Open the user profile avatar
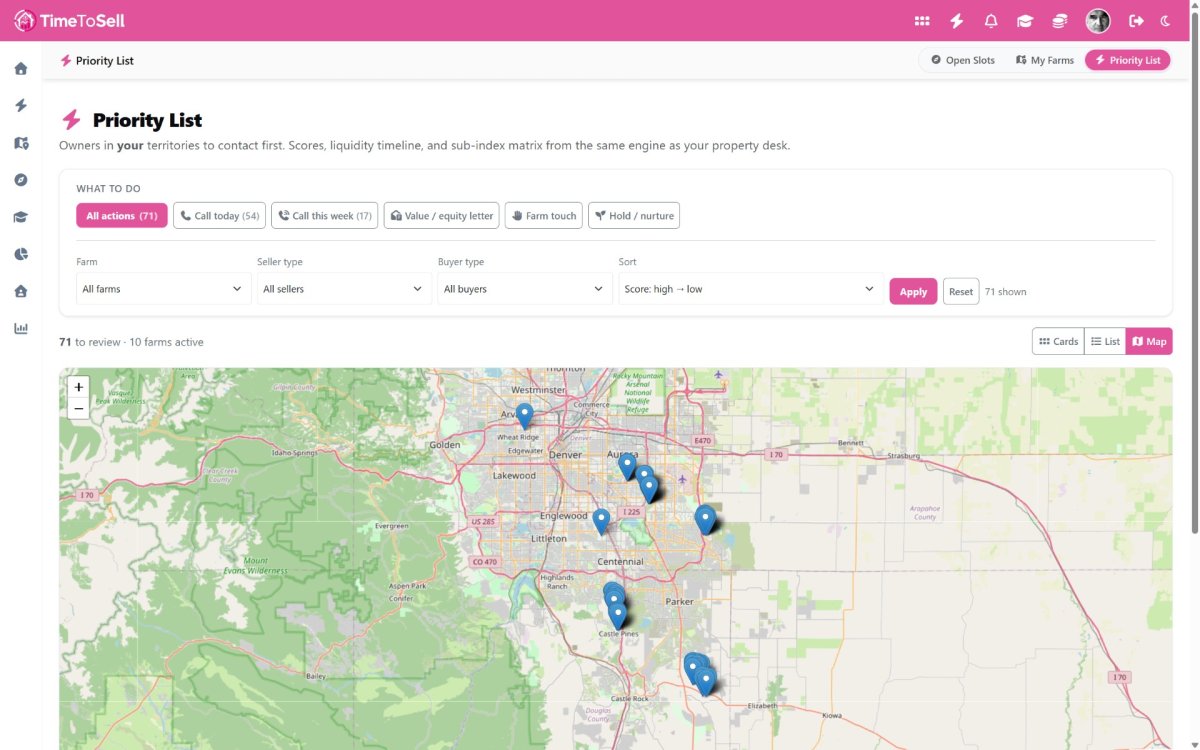1200x750 pixels. point(1098,21)
